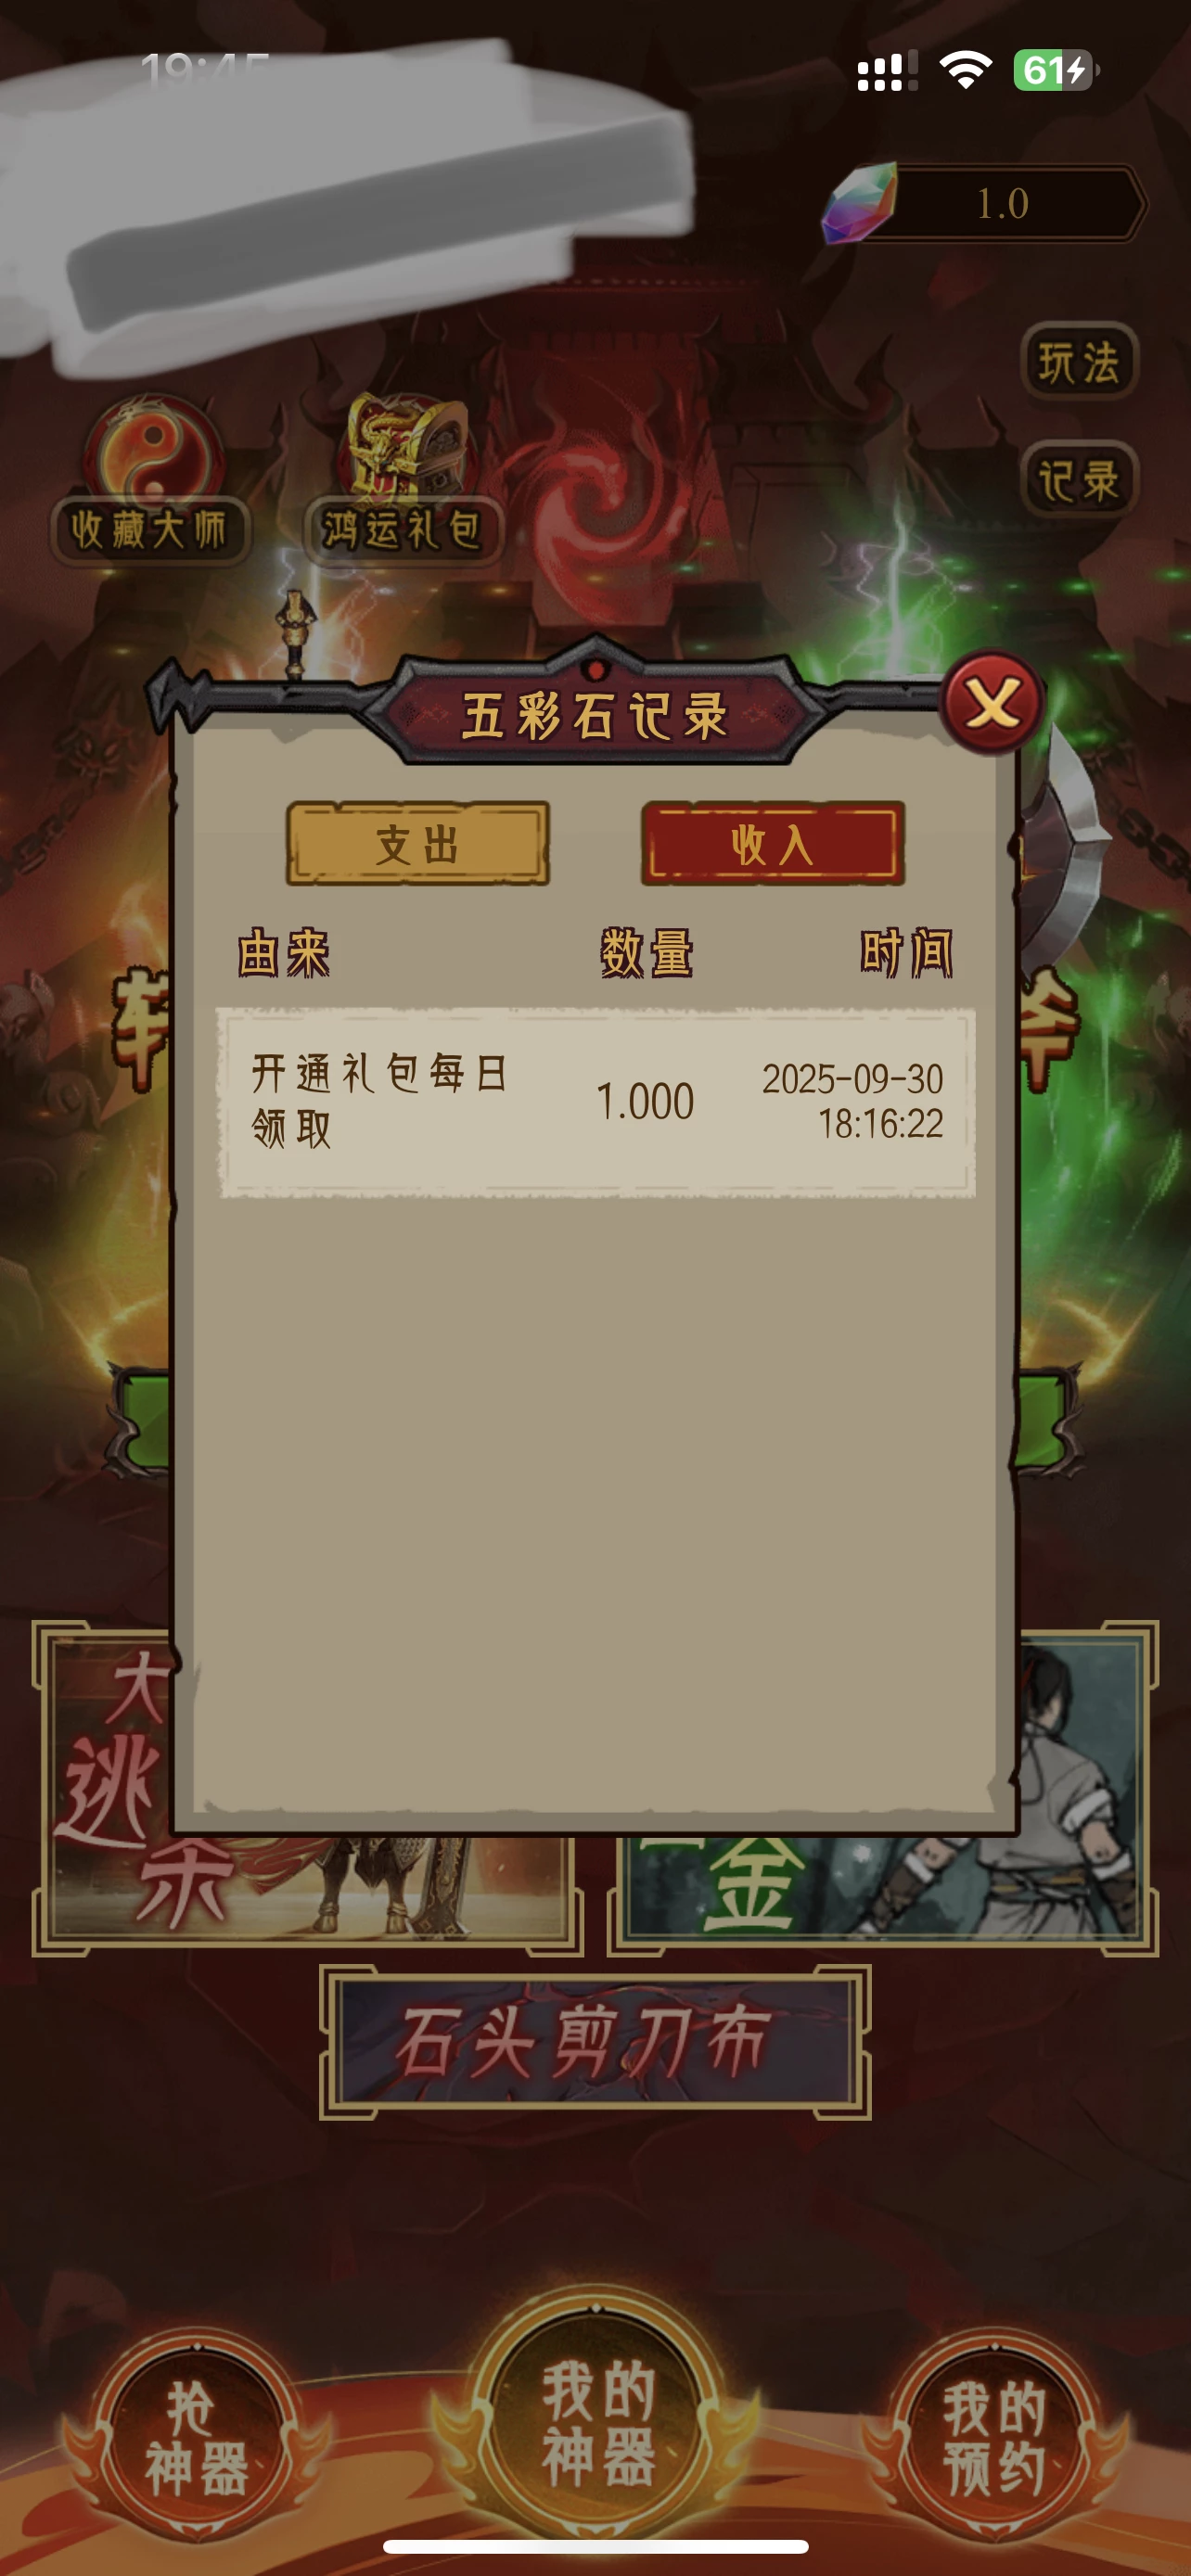The image size is (1191, 2576).
Task: Tap the battery indicator in status bar
Action: (1056, 70)
